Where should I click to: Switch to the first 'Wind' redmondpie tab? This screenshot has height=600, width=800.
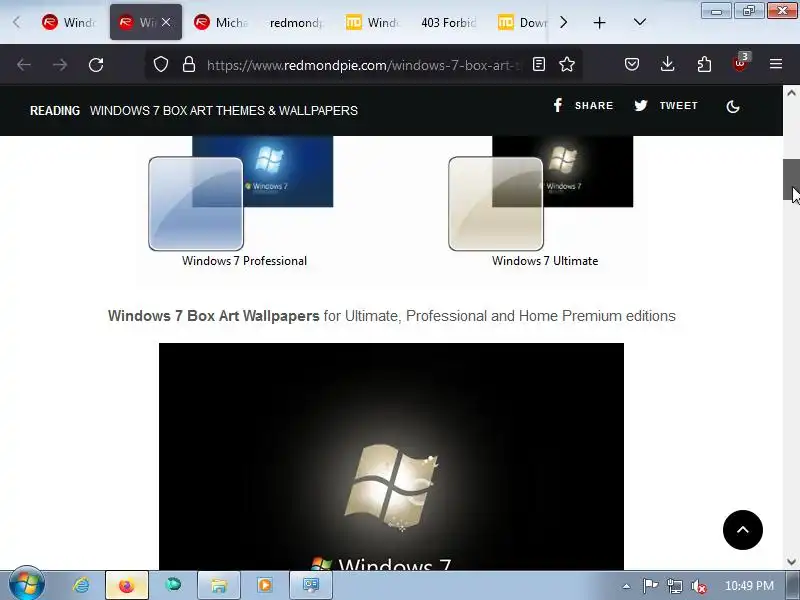click(x=69, y=22)
